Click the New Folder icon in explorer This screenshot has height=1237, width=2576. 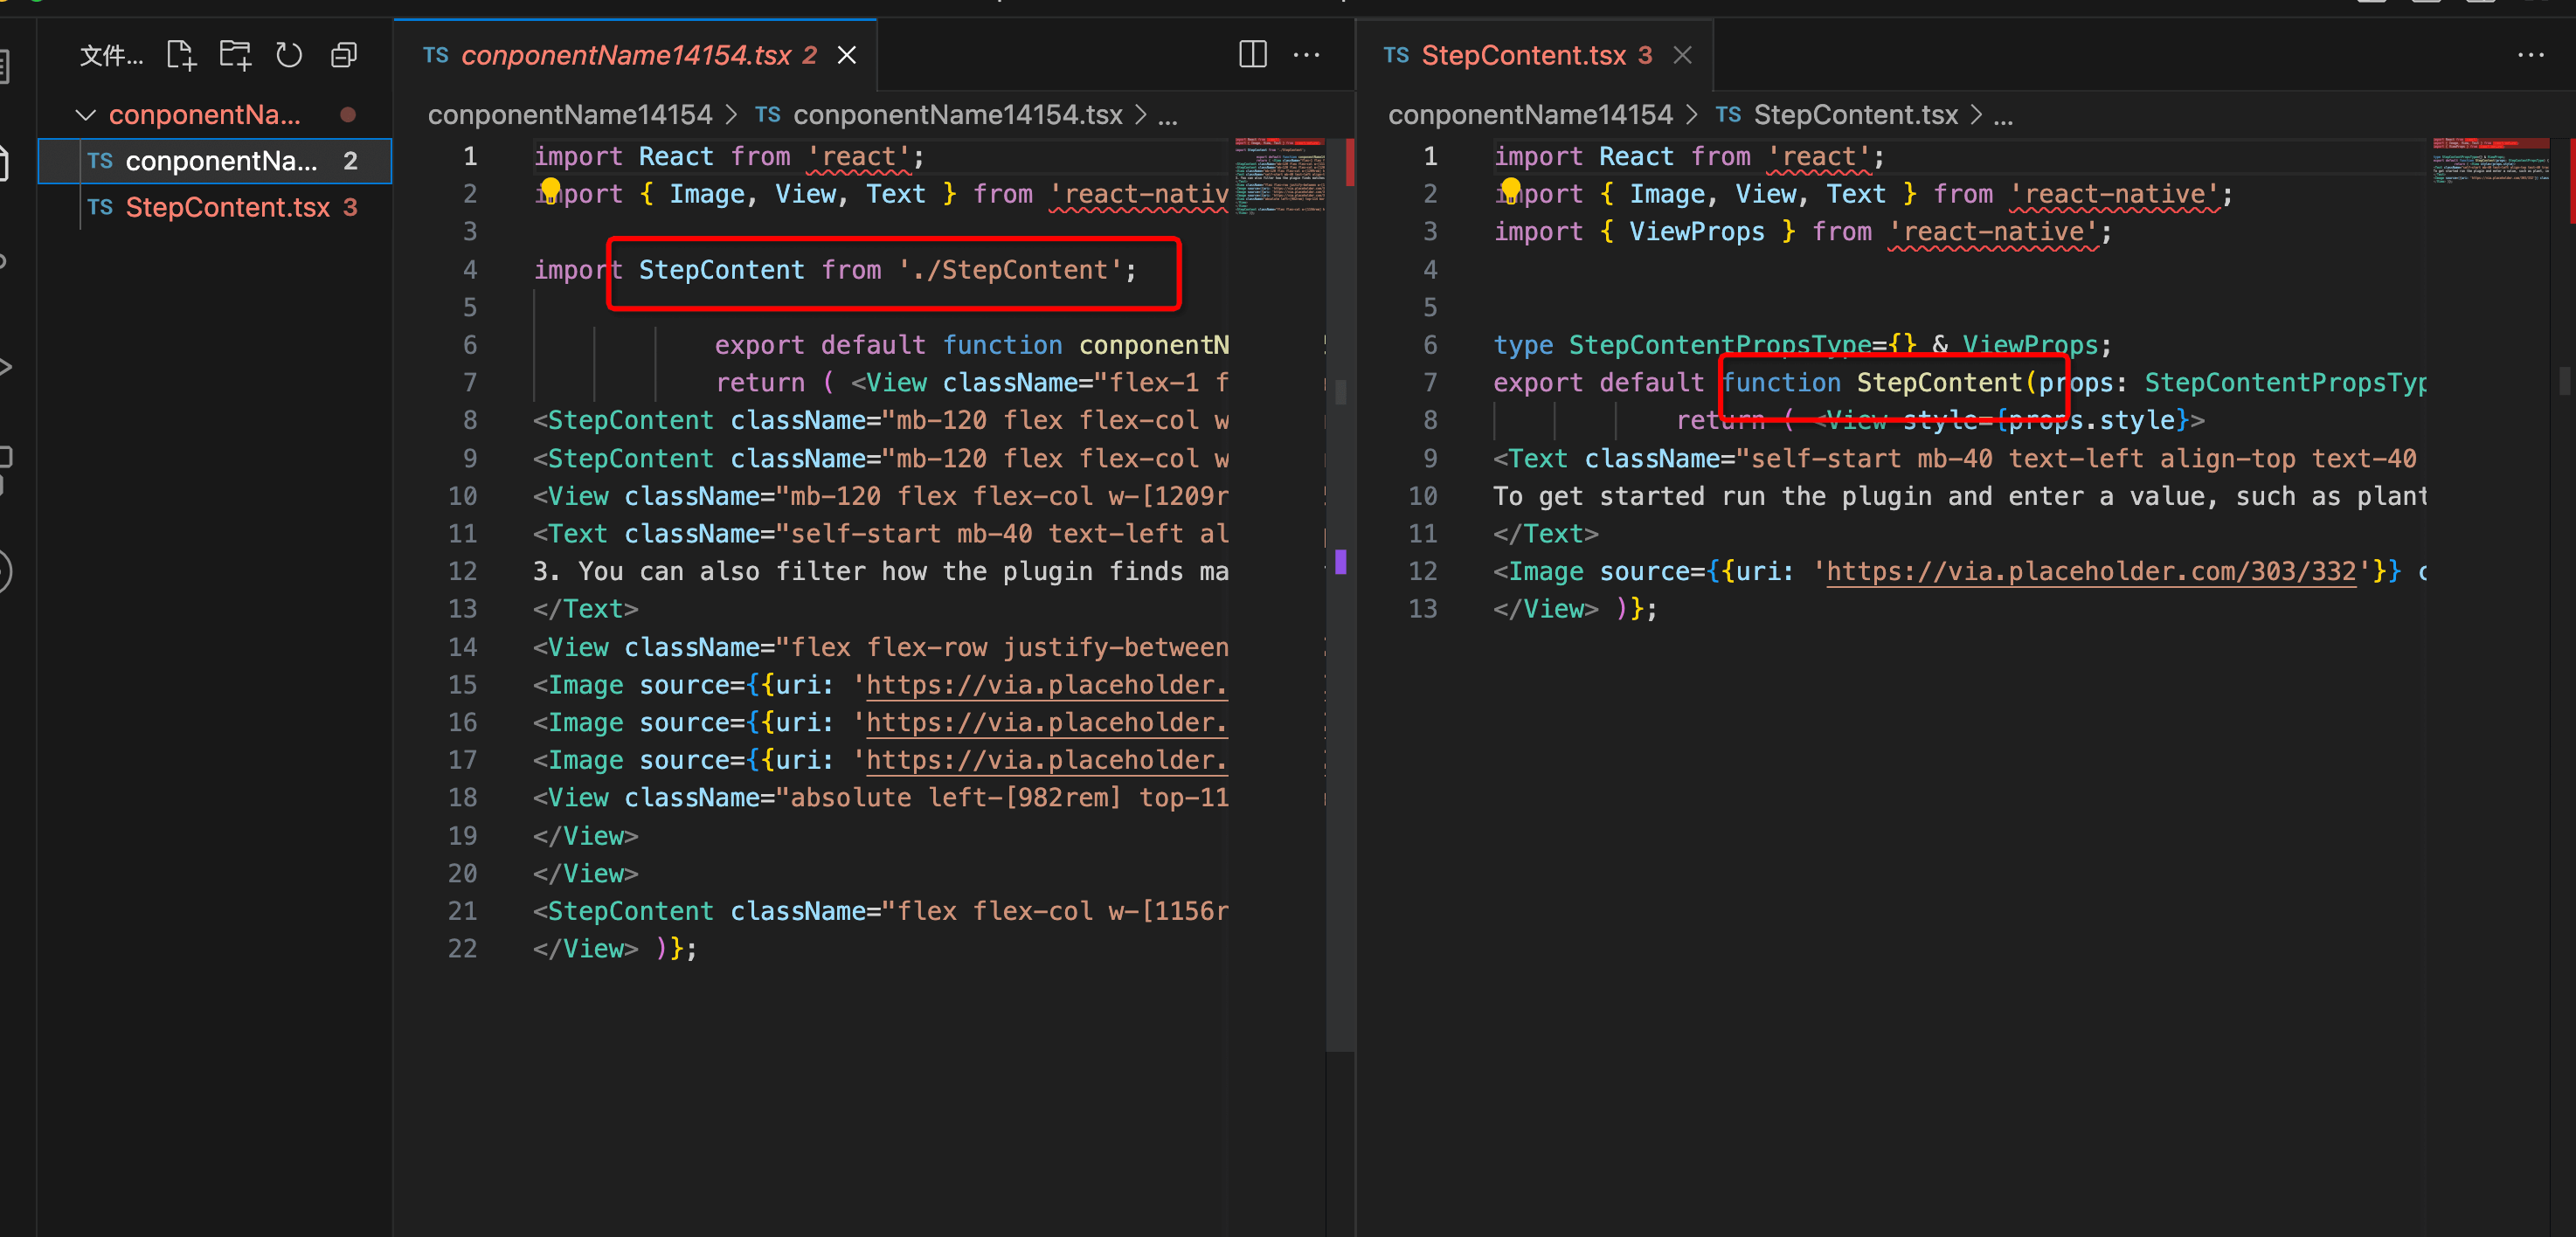(236, 55)
